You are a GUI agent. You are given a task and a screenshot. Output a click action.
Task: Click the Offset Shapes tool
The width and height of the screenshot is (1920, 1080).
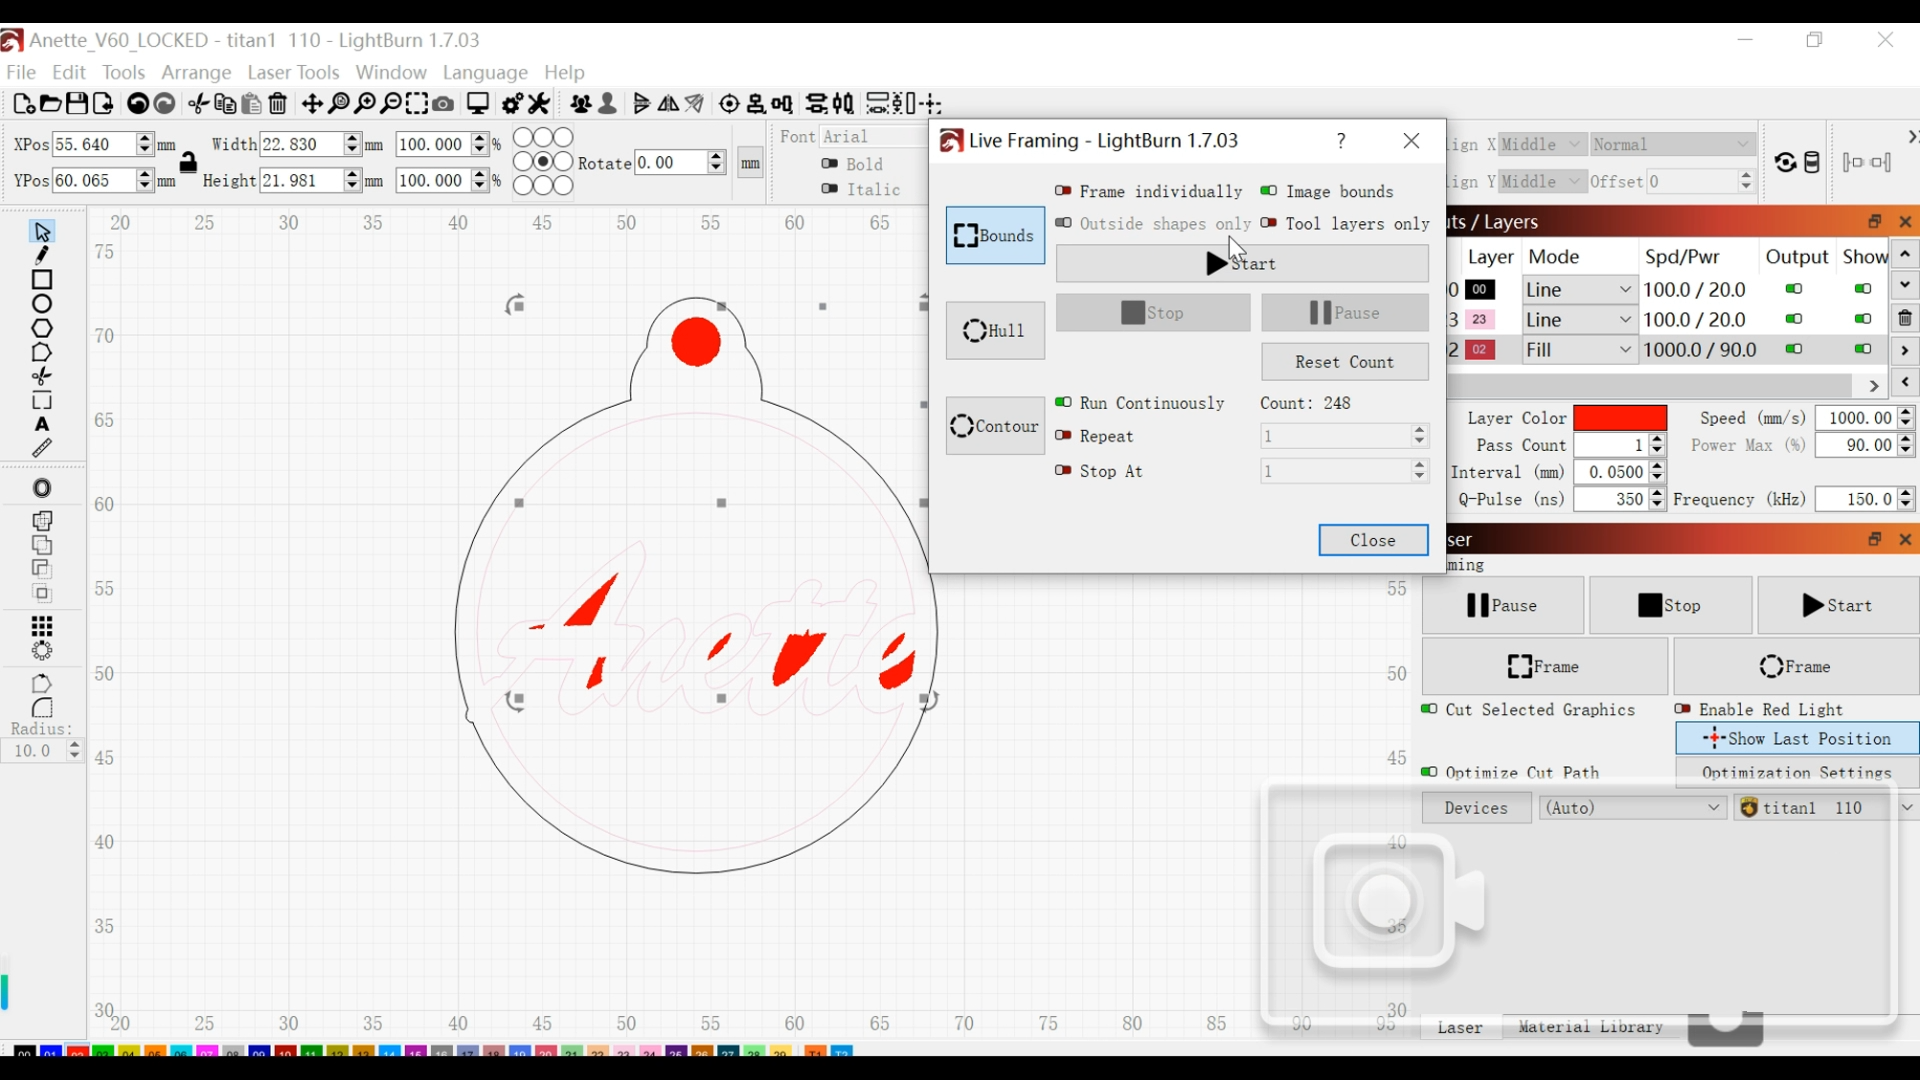coord(42,488)
